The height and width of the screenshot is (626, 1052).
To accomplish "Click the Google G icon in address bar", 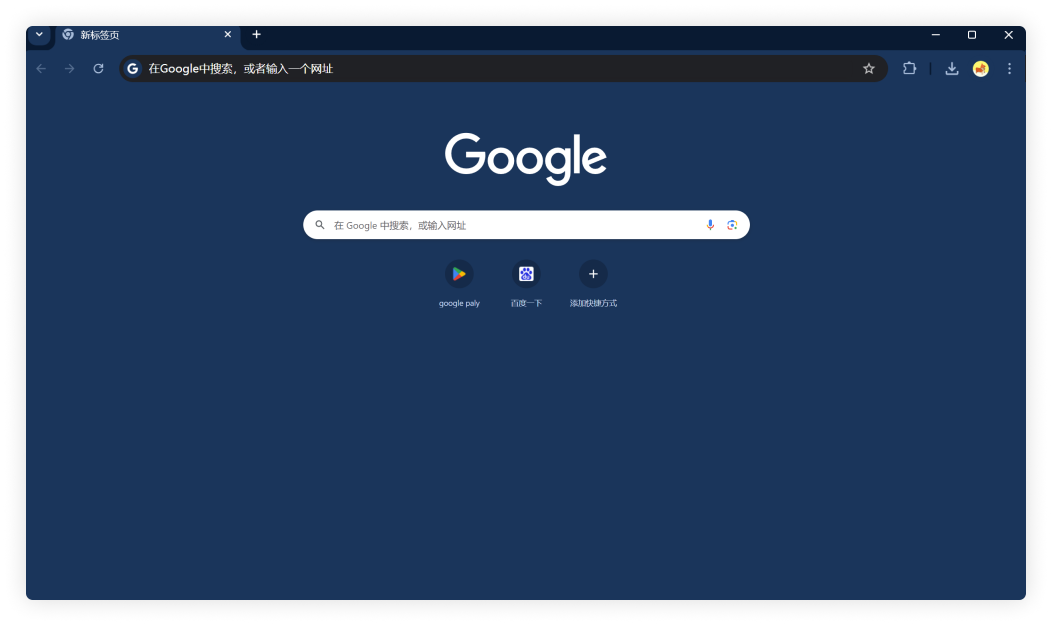I will coord(133,69).
